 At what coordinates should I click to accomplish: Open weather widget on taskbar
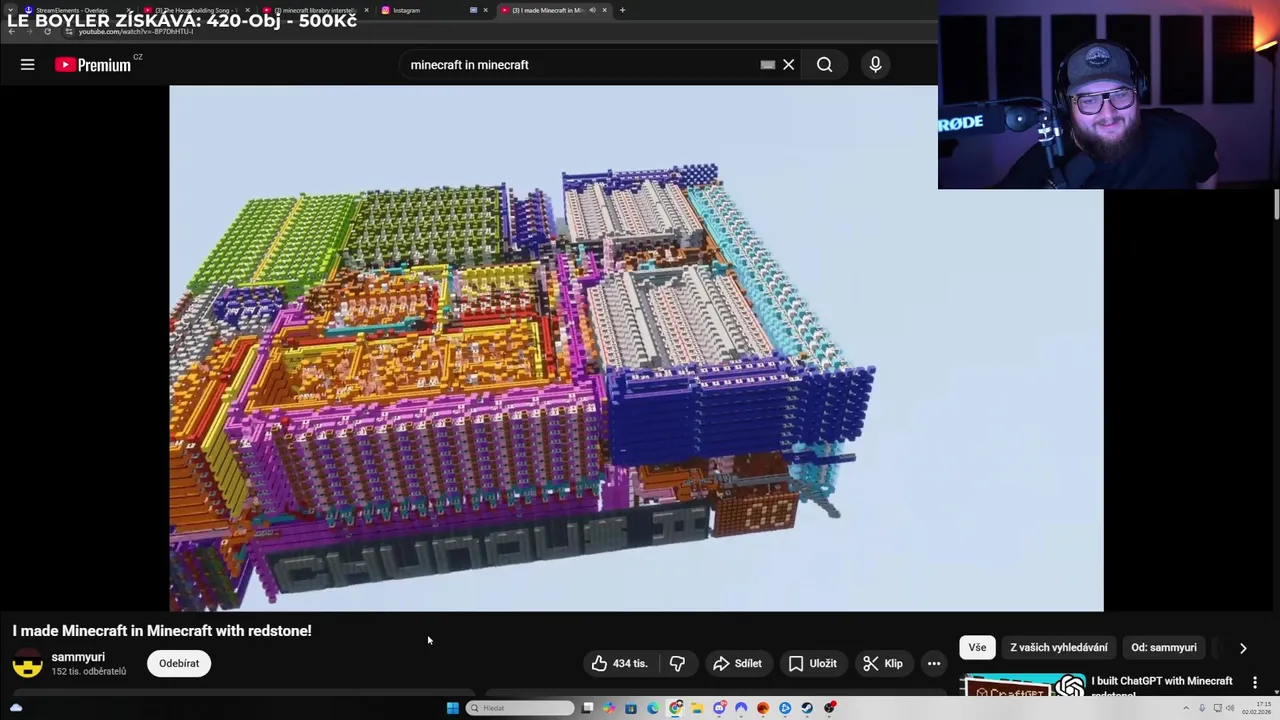(x=16, y=708)
